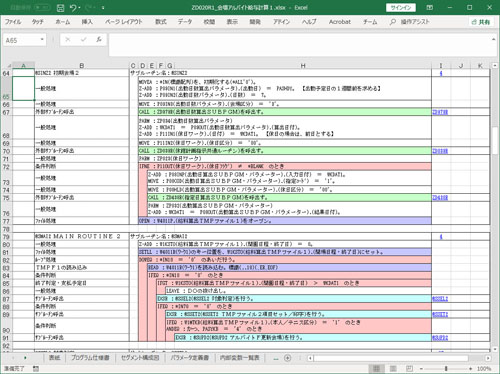
Task: Click the Redo arrow icon
Action: [88, 8]
